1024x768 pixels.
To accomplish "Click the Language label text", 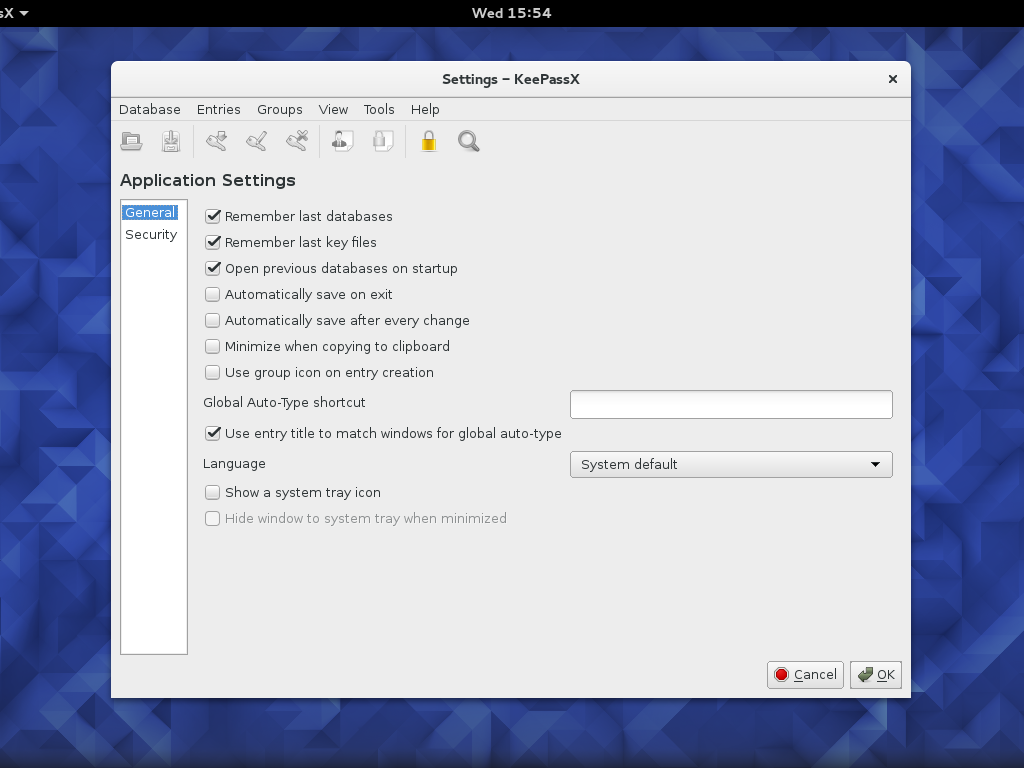I will click(234, 464).
